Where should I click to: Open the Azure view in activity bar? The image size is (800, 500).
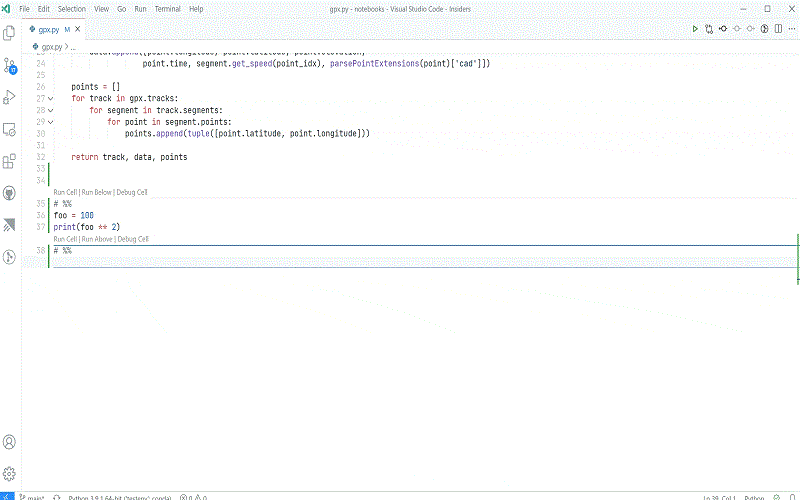point(9,225)
